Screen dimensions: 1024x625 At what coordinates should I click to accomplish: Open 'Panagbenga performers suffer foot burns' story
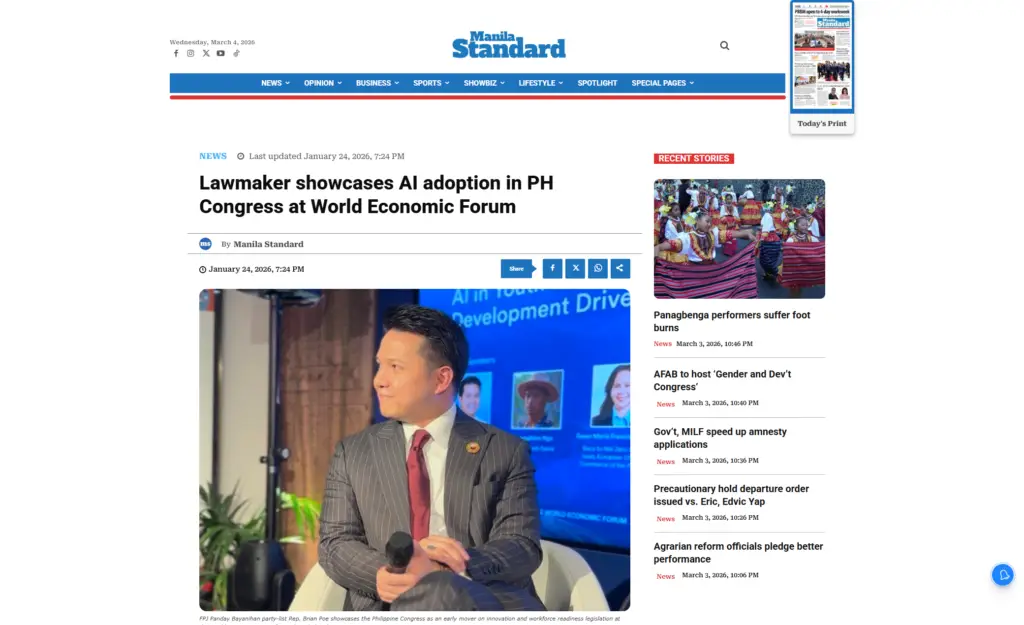(x=731, y=321)
